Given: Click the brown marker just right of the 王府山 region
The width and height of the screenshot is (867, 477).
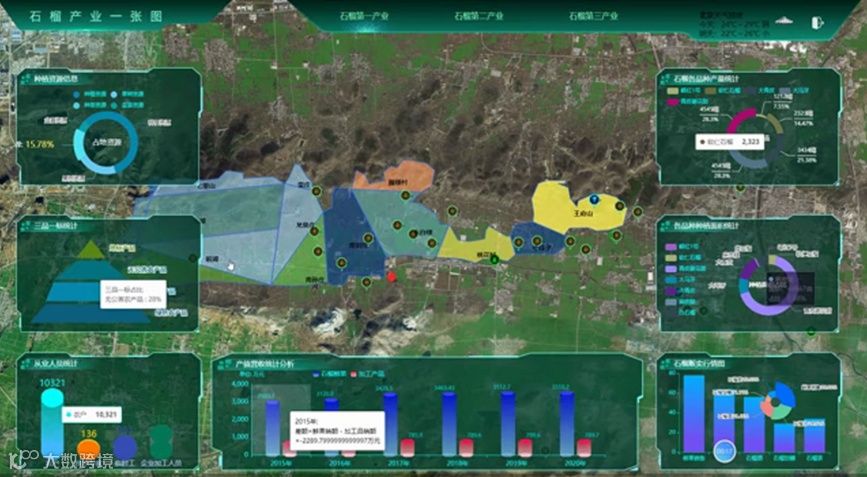Looking at the screenshot, I should coord(638,212).
